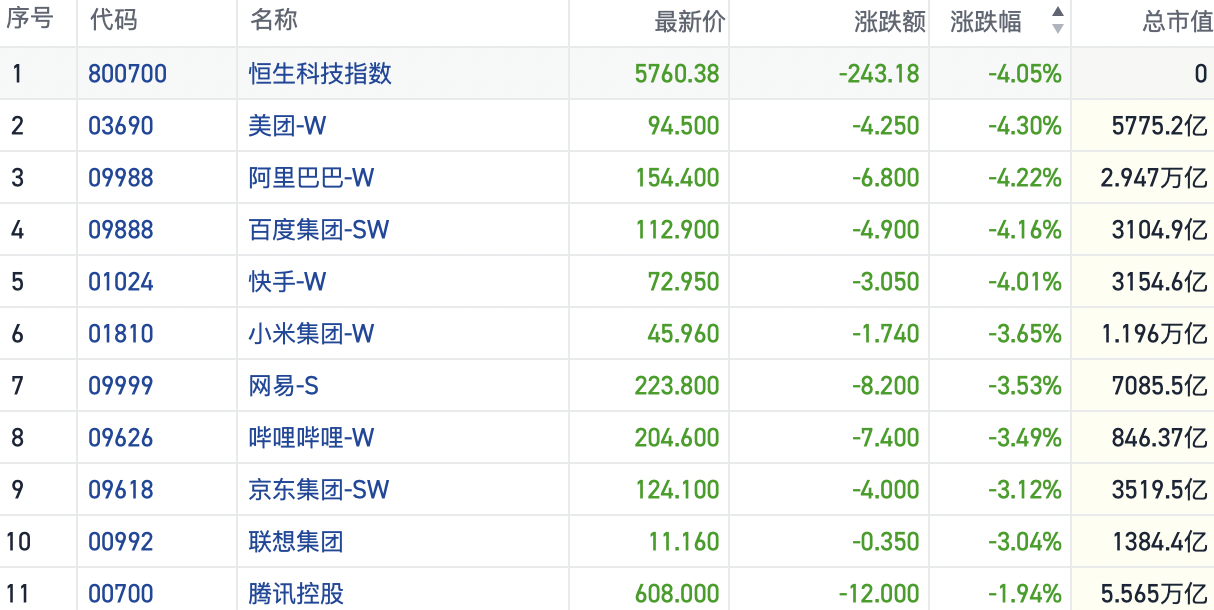1214x610 pixels.
Task: Open stock code 800700 link
Action: pyautogui.click(x=128, y=74)
